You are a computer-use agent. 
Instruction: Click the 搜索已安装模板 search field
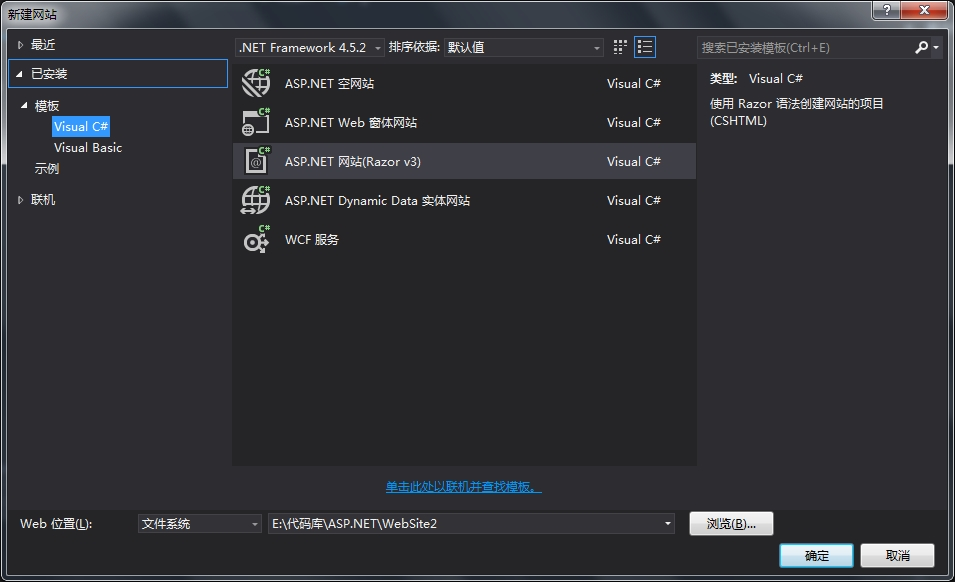click(x=804, y=47)
